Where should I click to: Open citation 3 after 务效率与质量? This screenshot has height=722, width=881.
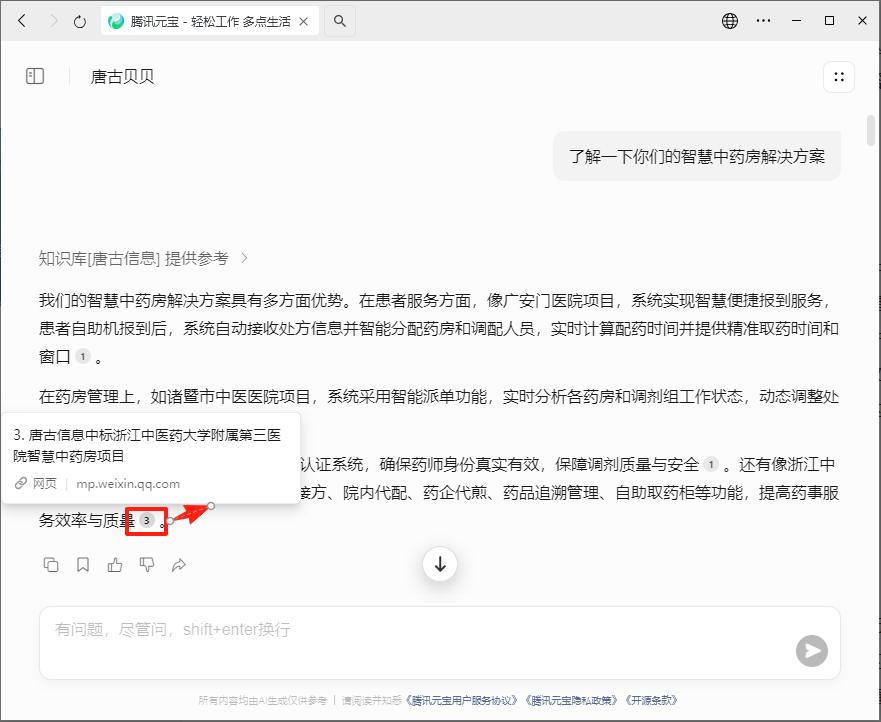coord(147,520)
